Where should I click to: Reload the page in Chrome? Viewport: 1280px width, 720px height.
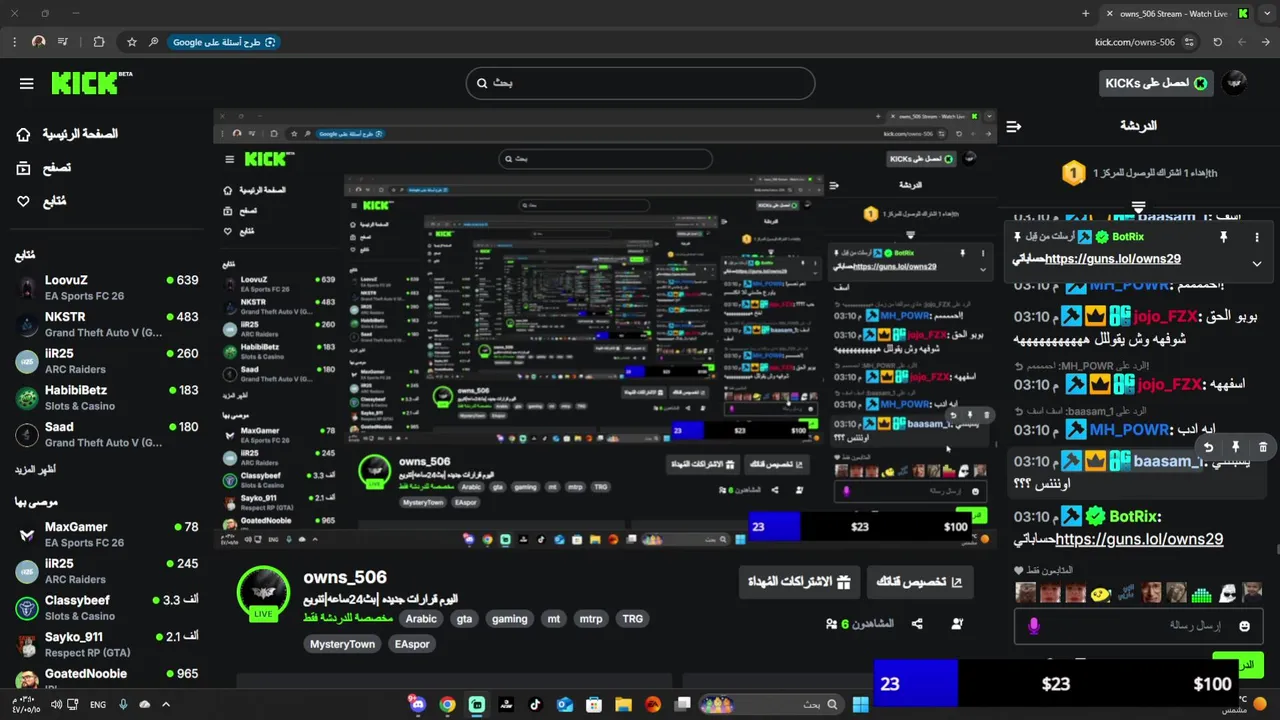1217,42
